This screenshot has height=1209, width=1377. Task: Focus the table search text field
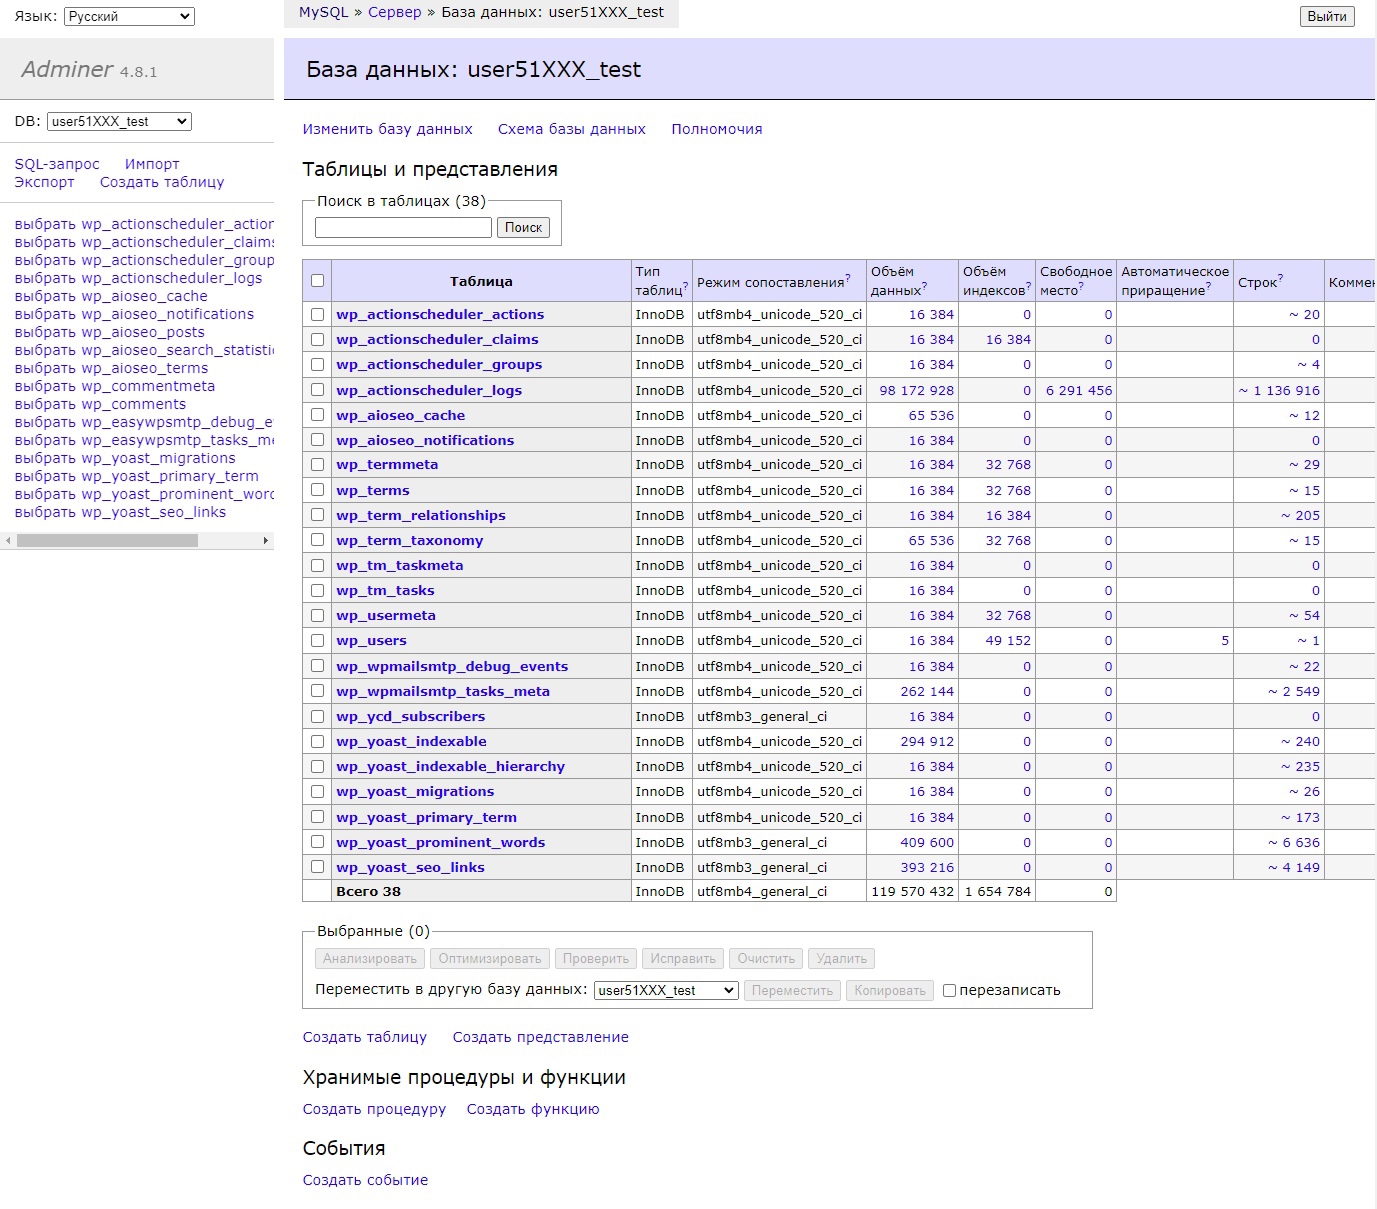pos(403,228)
